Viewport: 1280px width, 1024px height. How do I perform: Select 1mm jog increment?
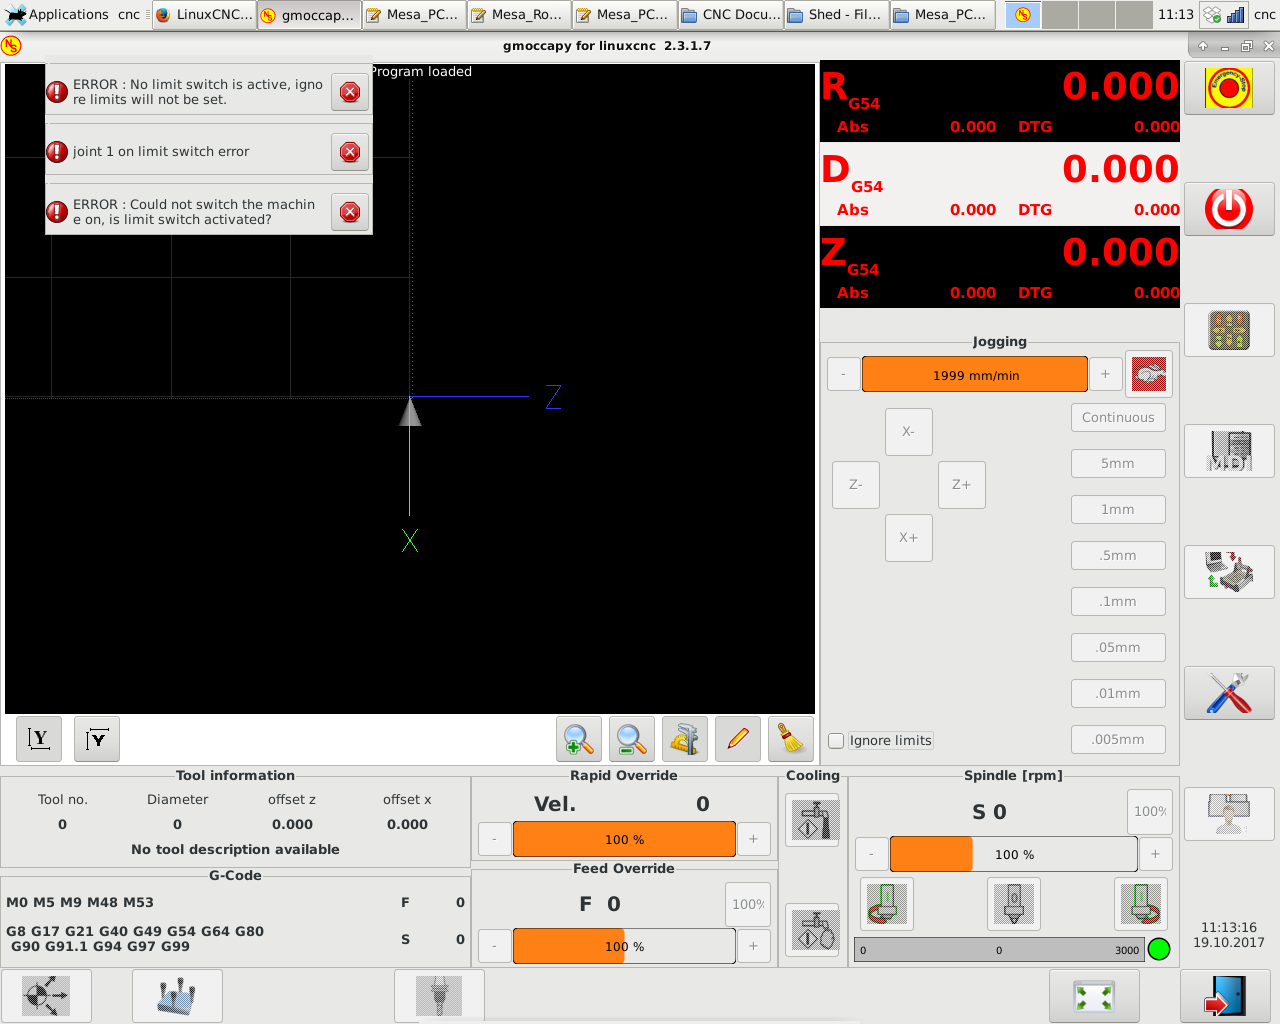1118,509
